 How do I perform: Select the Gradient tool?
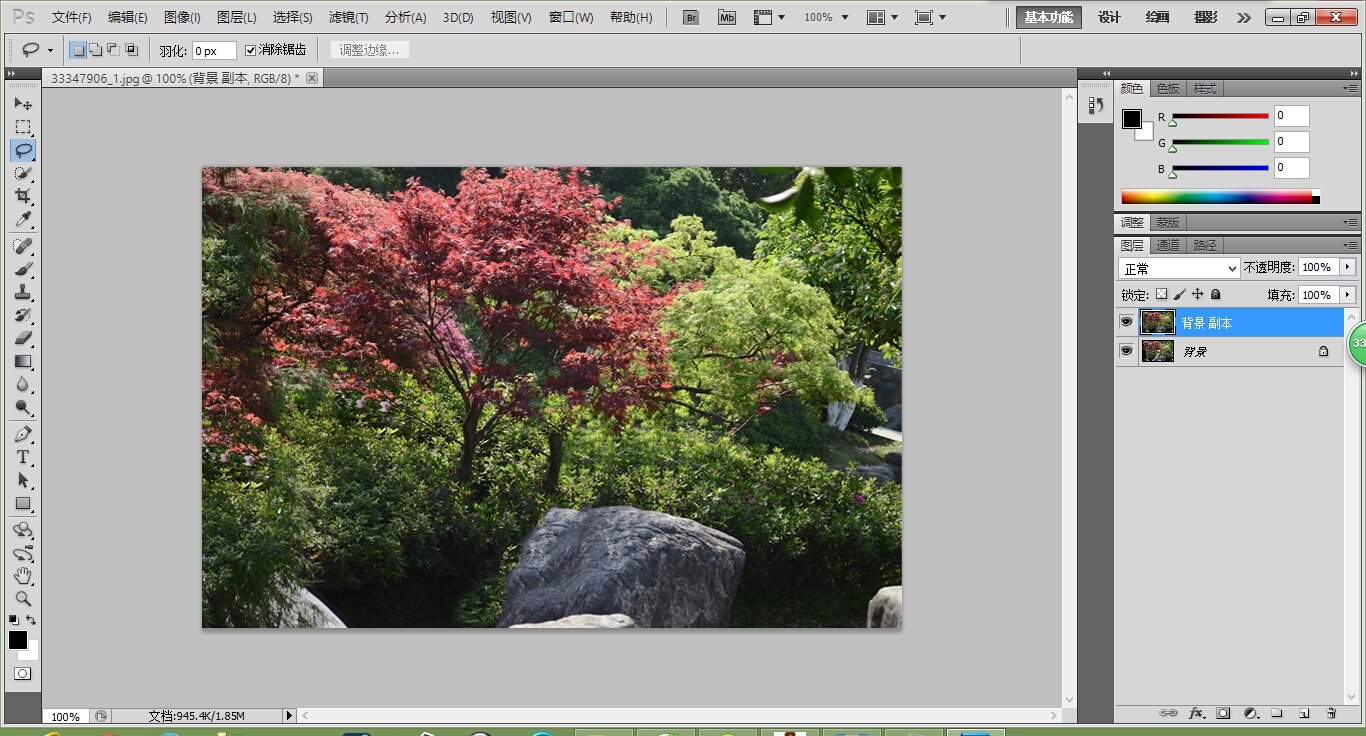[23, 362]
